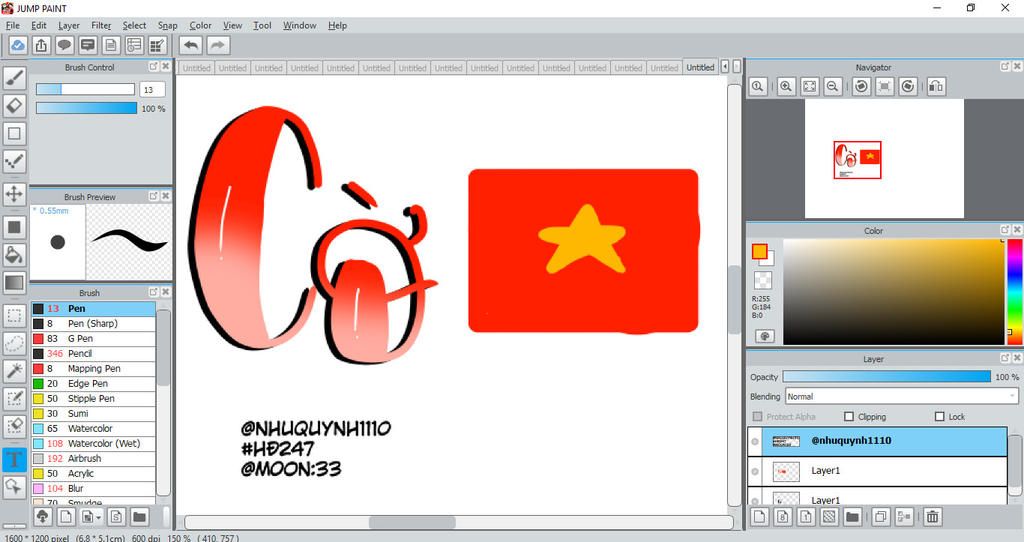Open the Snap menu

[168, 25]
